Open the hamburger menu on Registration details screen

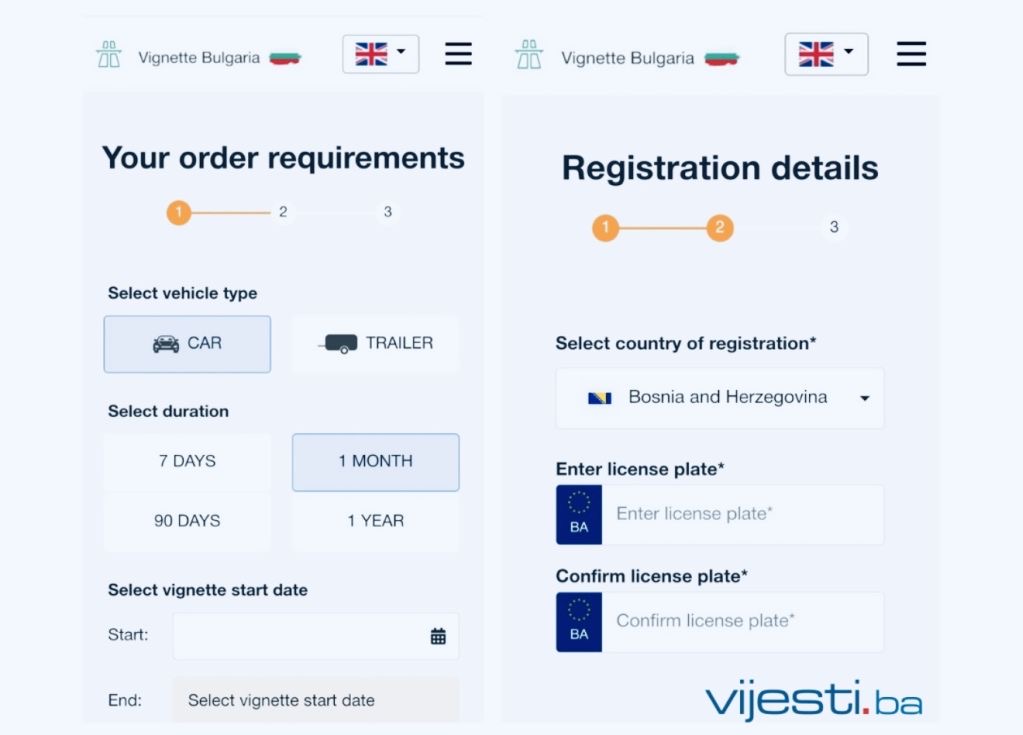911,54
